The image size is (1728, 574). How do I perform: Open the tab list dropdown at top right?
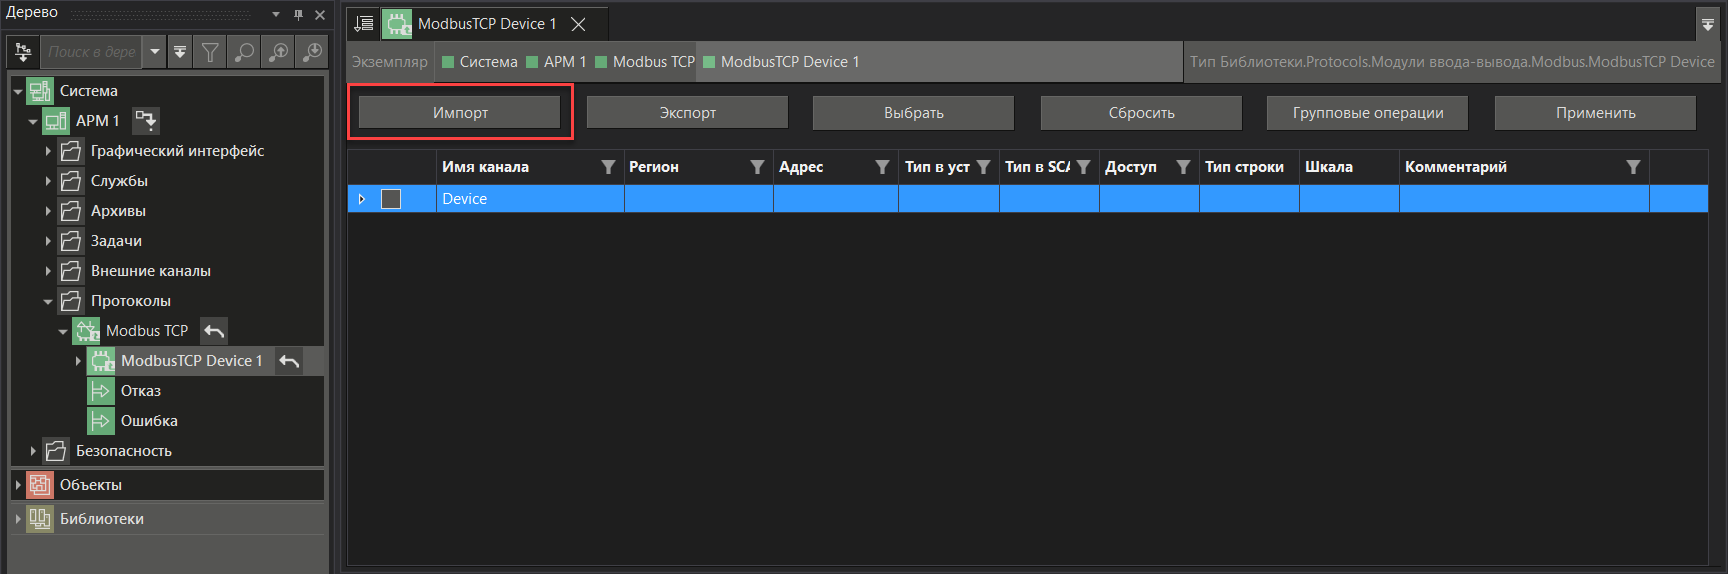pos(1708,24)
